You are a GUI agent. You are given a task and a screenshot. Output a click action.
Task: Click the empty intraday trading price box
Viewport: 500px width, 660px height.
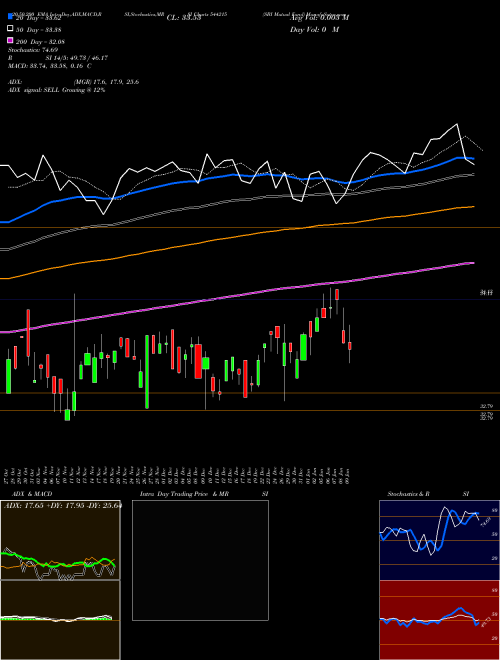tap(200, 560)
